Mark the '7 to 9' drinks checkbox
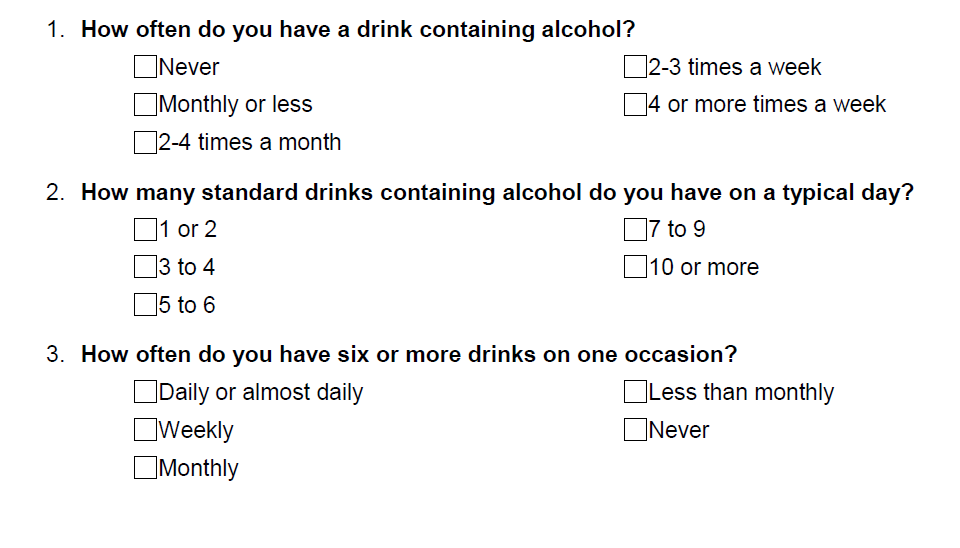This screenshot has height=548, width=960. coord(636,230)
